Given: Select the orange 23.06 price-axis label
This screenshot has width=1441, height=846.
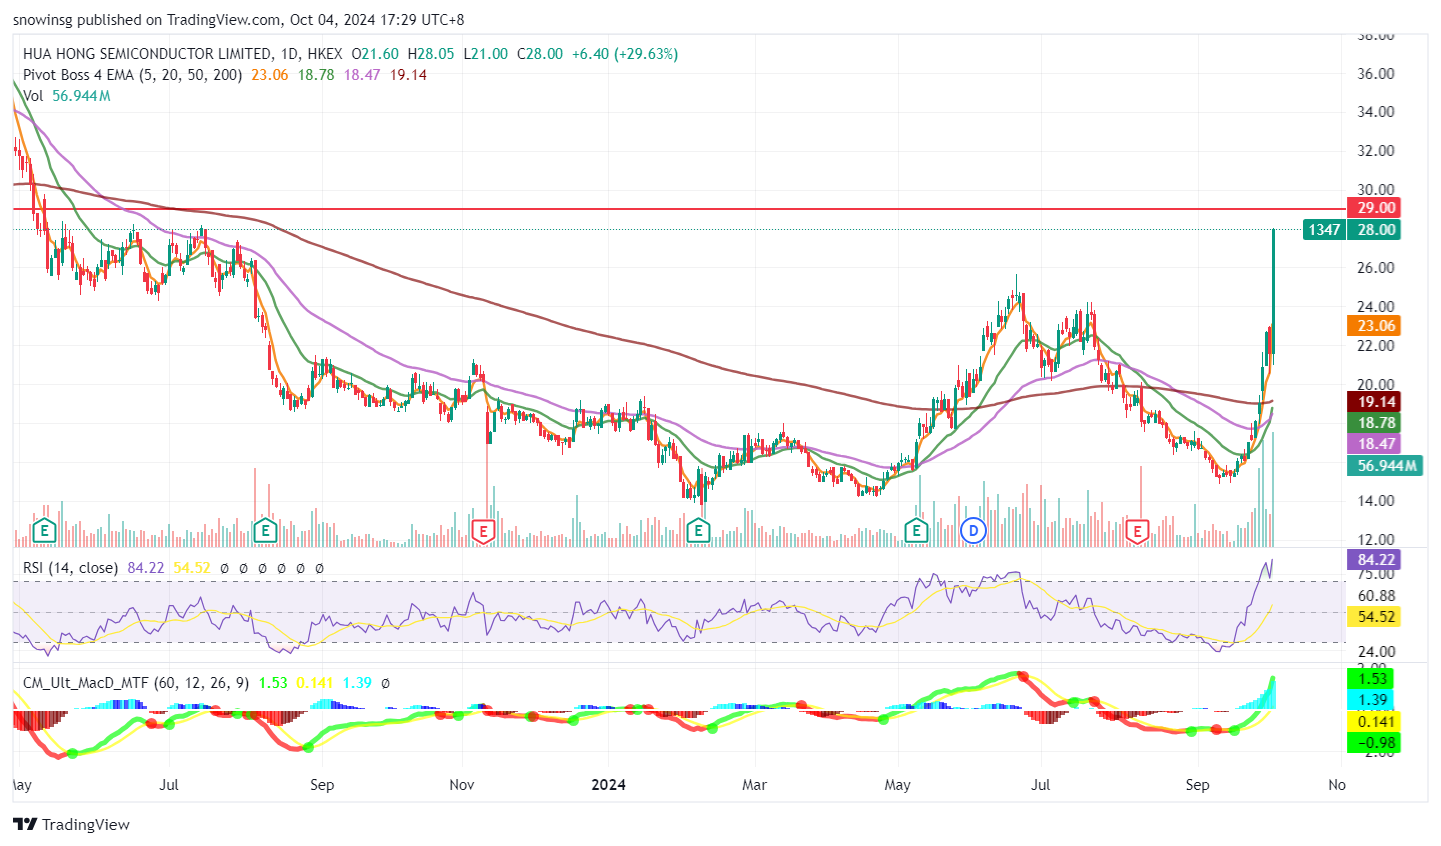Looking at the screenshot, I should tap(1374, 326).
